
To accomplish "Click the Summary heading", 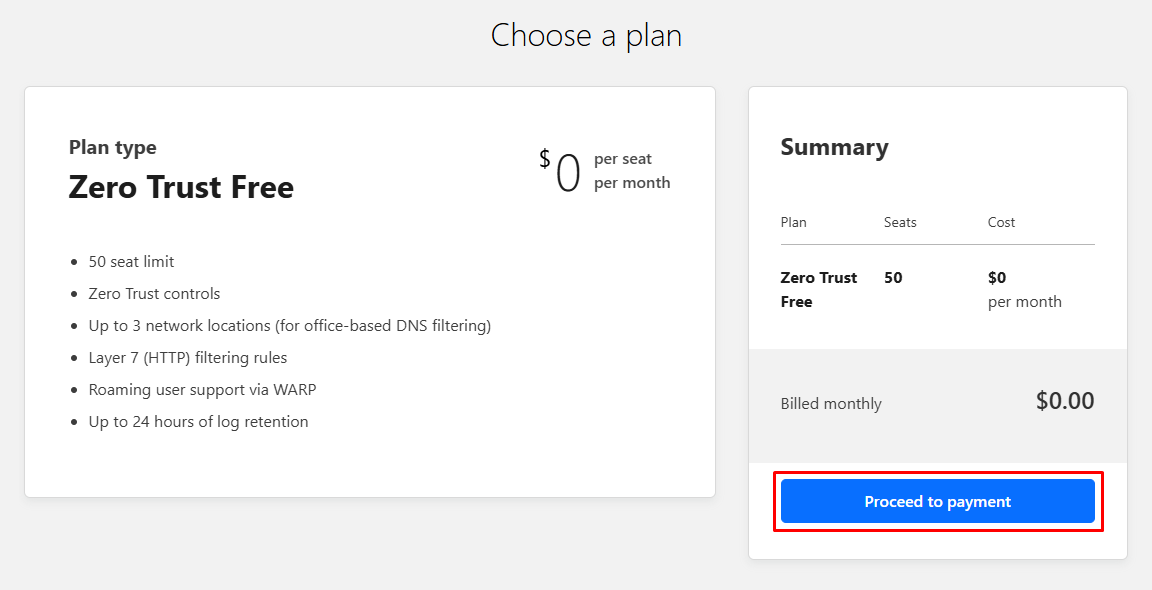I will coord(834,147).
